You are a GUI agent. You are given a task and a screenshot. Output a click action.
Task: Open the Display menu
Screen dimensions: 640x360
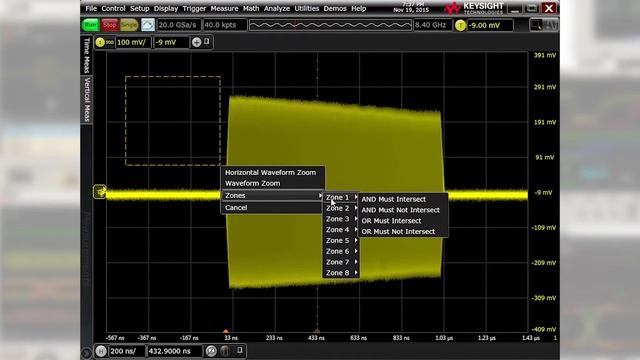pos(166,9)
